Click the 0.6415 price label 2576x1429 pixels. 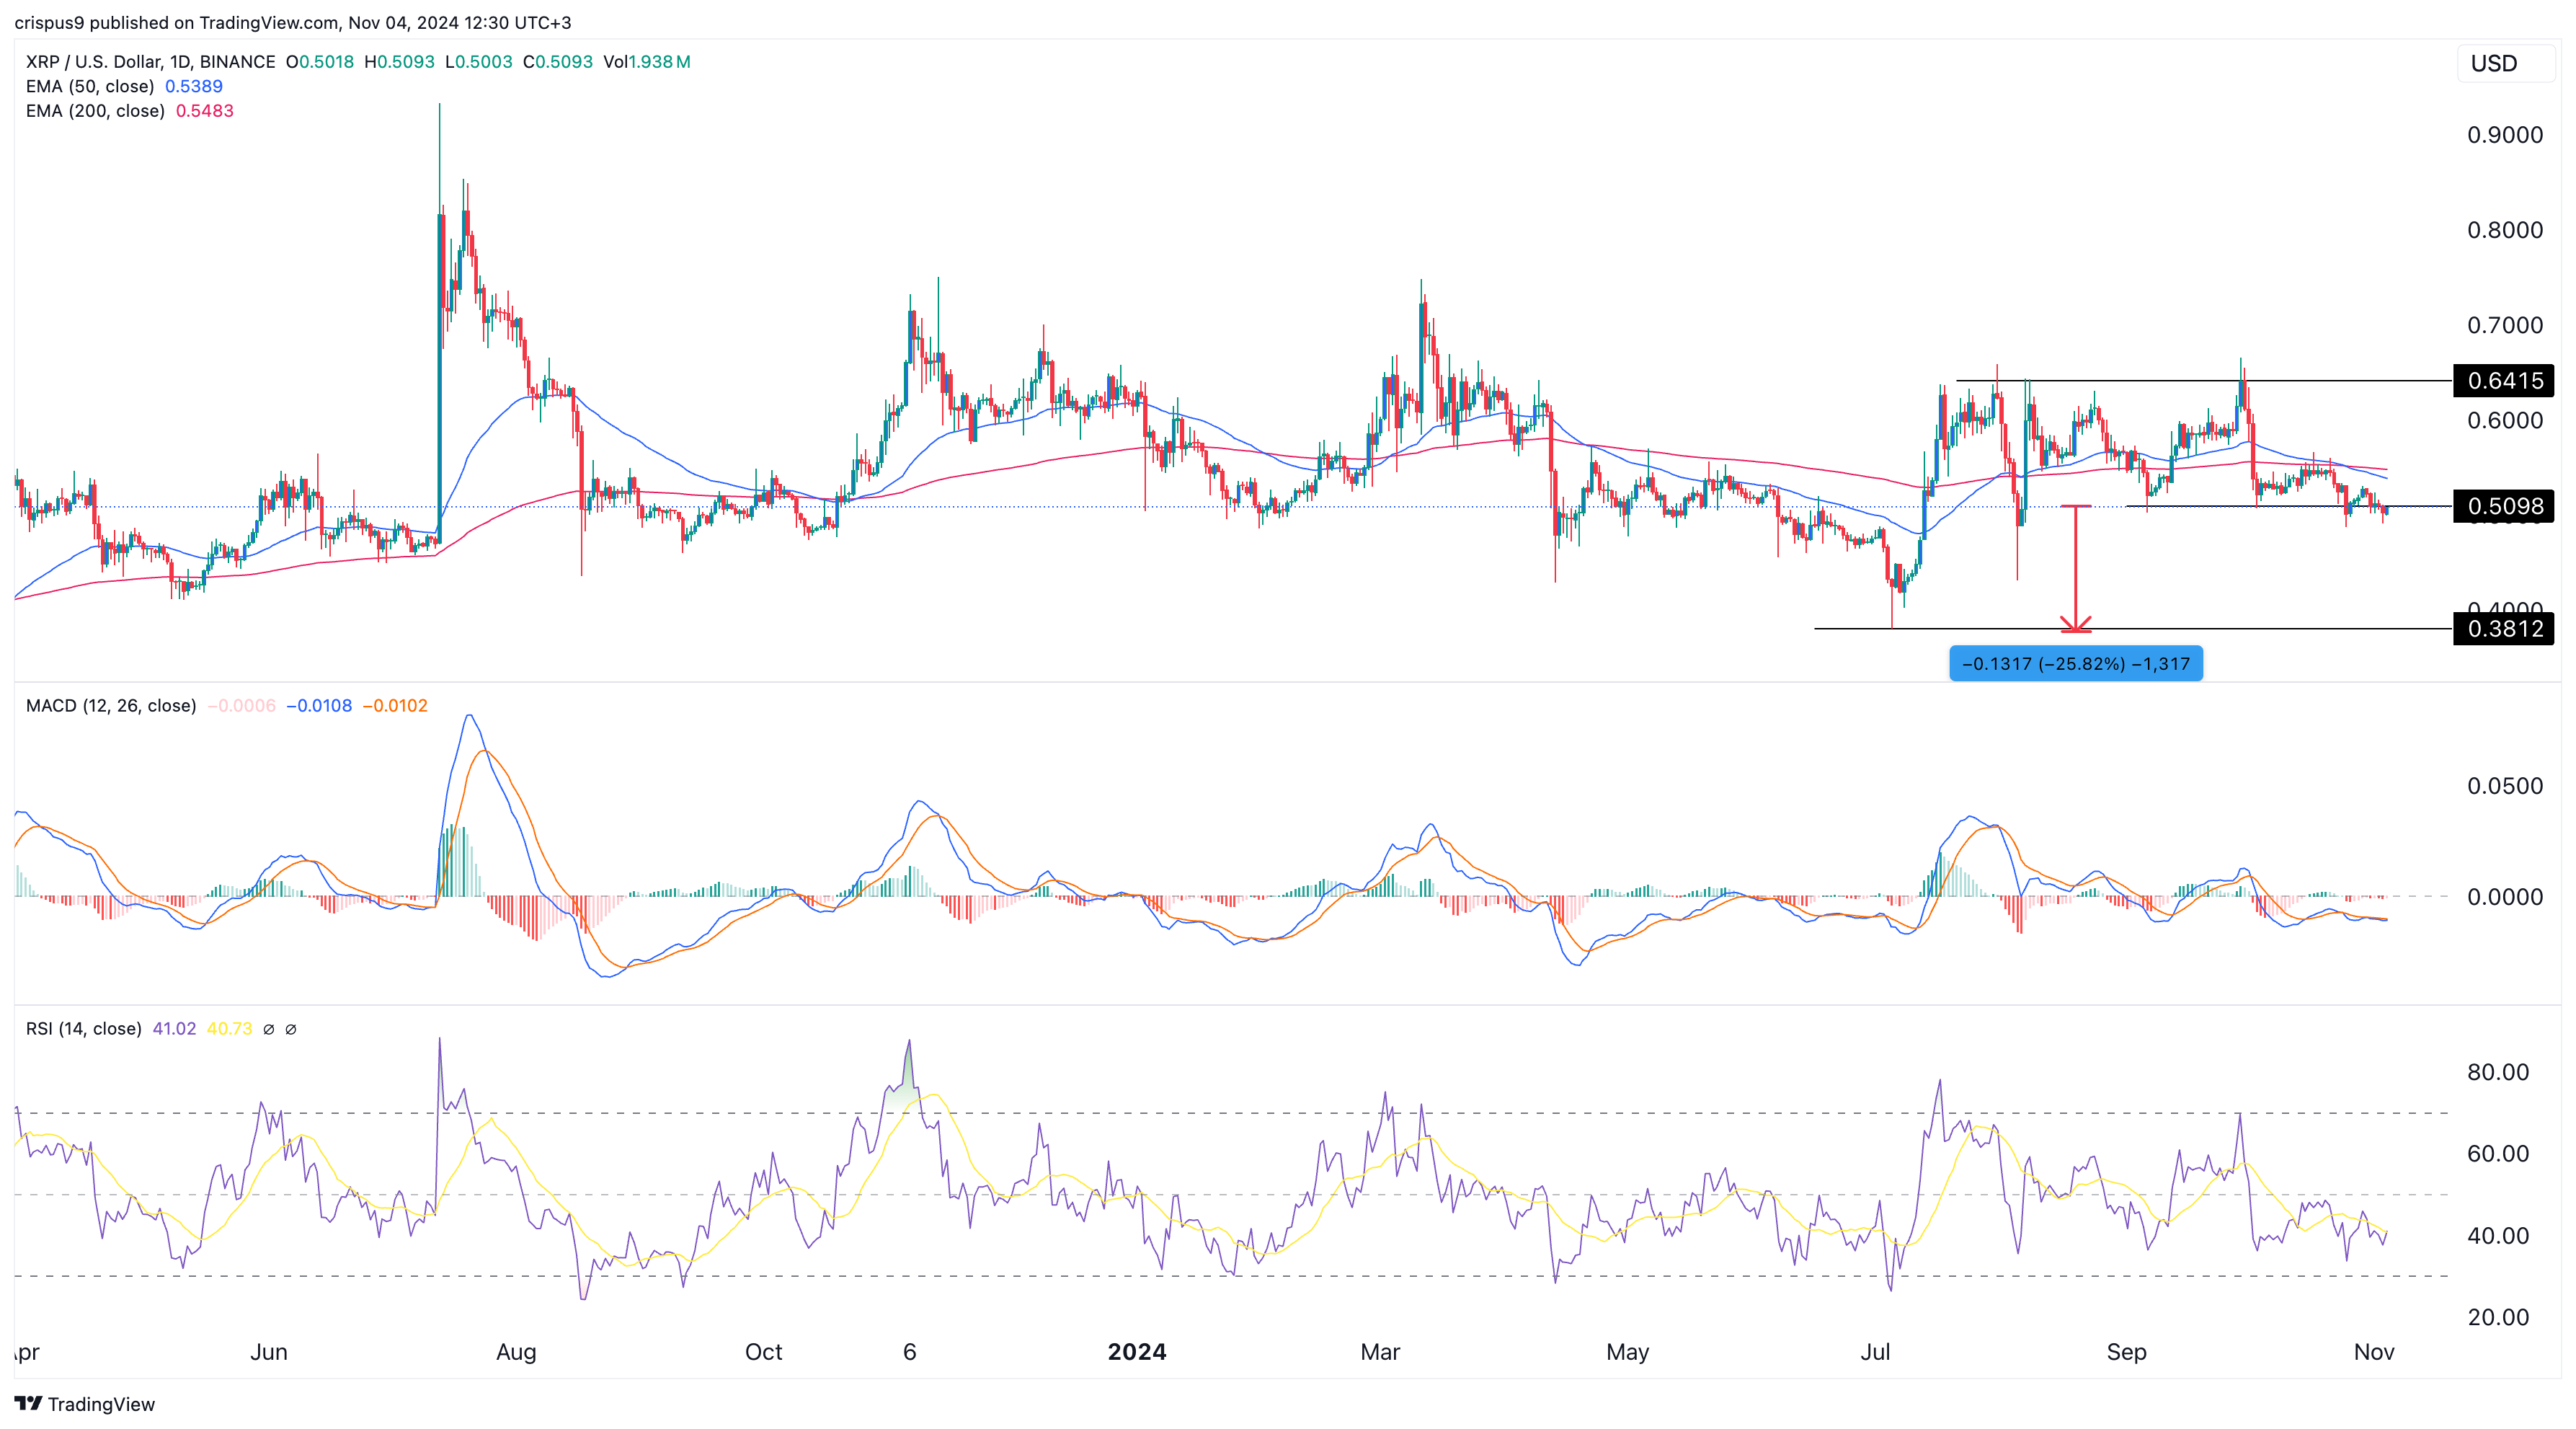pyautogui.click(x=2504, y=381)
